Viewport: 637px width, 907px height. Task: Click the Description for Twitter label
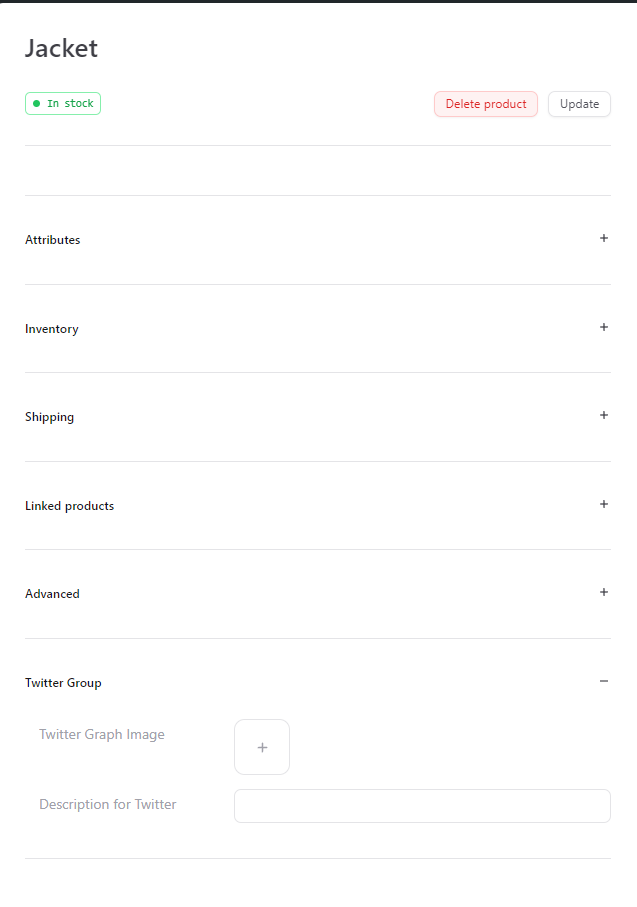(108, 804)
